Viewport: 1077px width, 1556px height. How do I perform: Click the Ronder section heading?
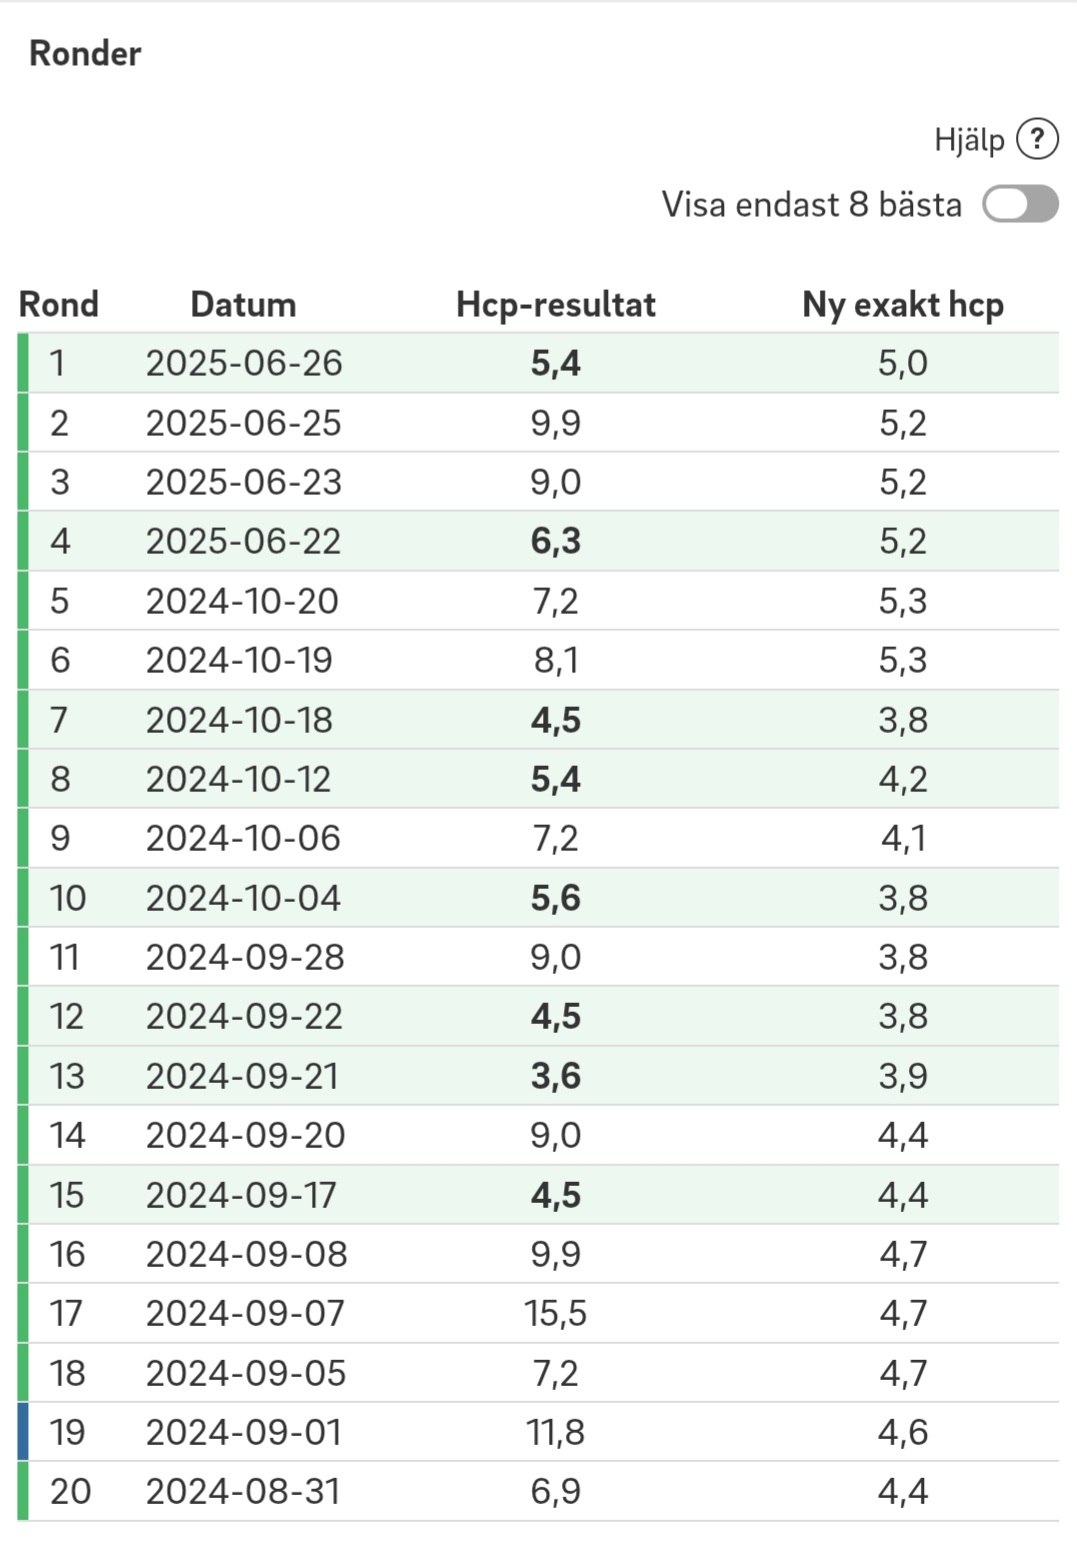click(85, 53)
